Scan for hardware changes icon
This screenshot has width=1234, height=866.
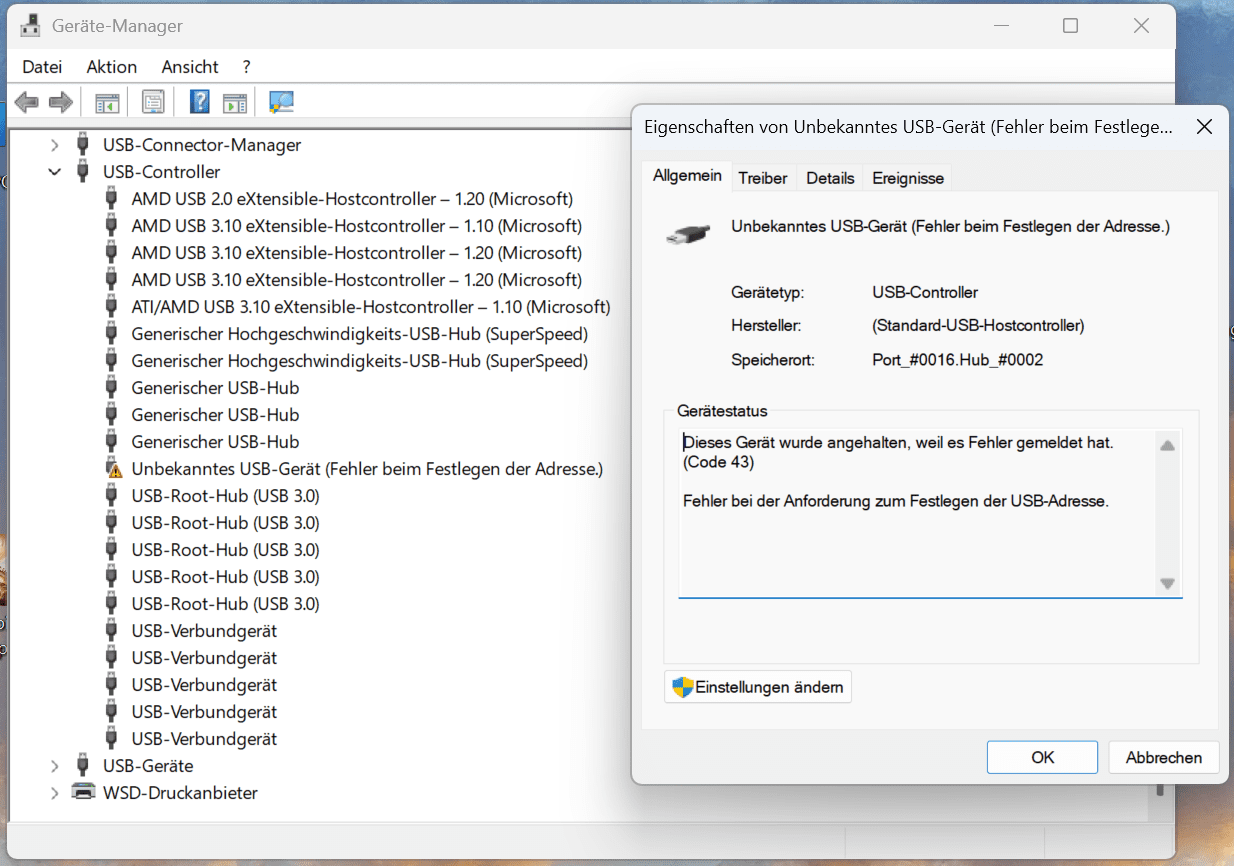click(281, 102)
